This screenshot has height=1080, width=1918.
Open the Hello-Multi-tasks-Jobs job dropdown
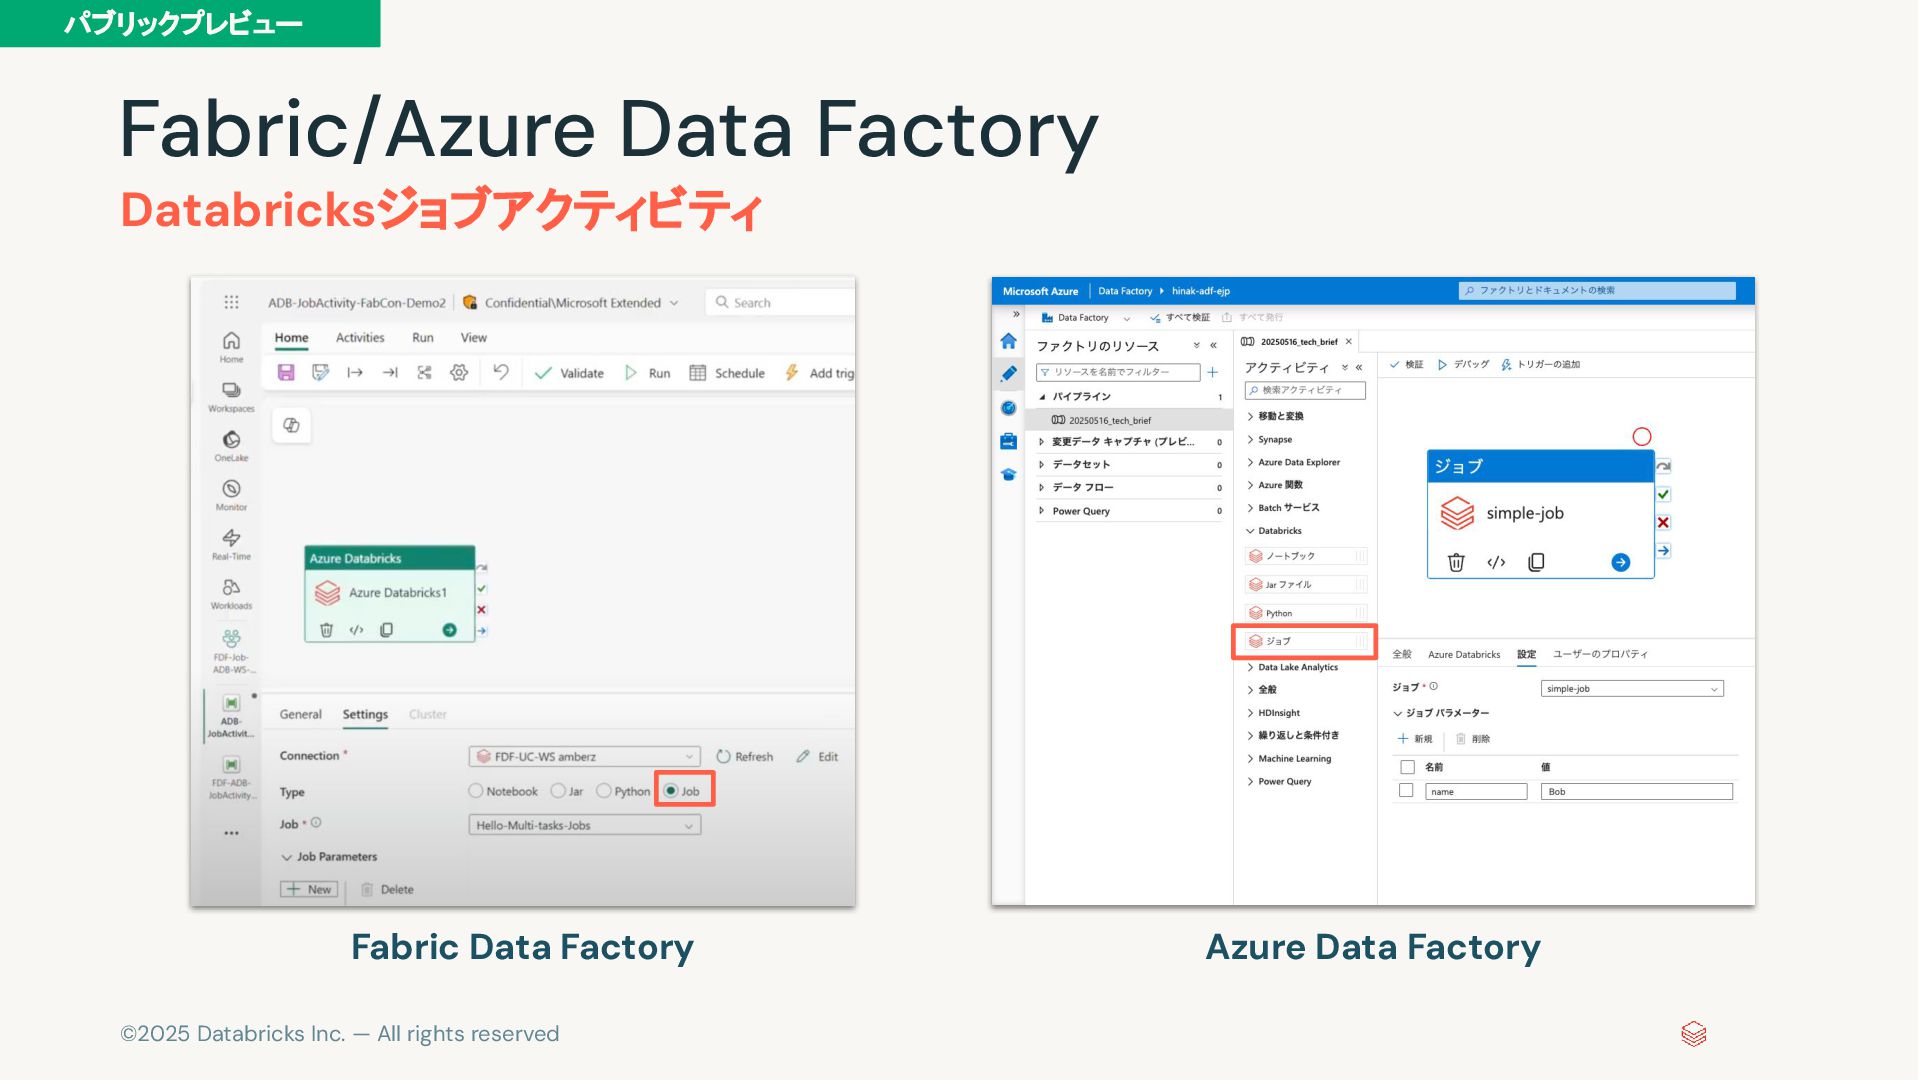pyautogui.click(x=585, y=825)
